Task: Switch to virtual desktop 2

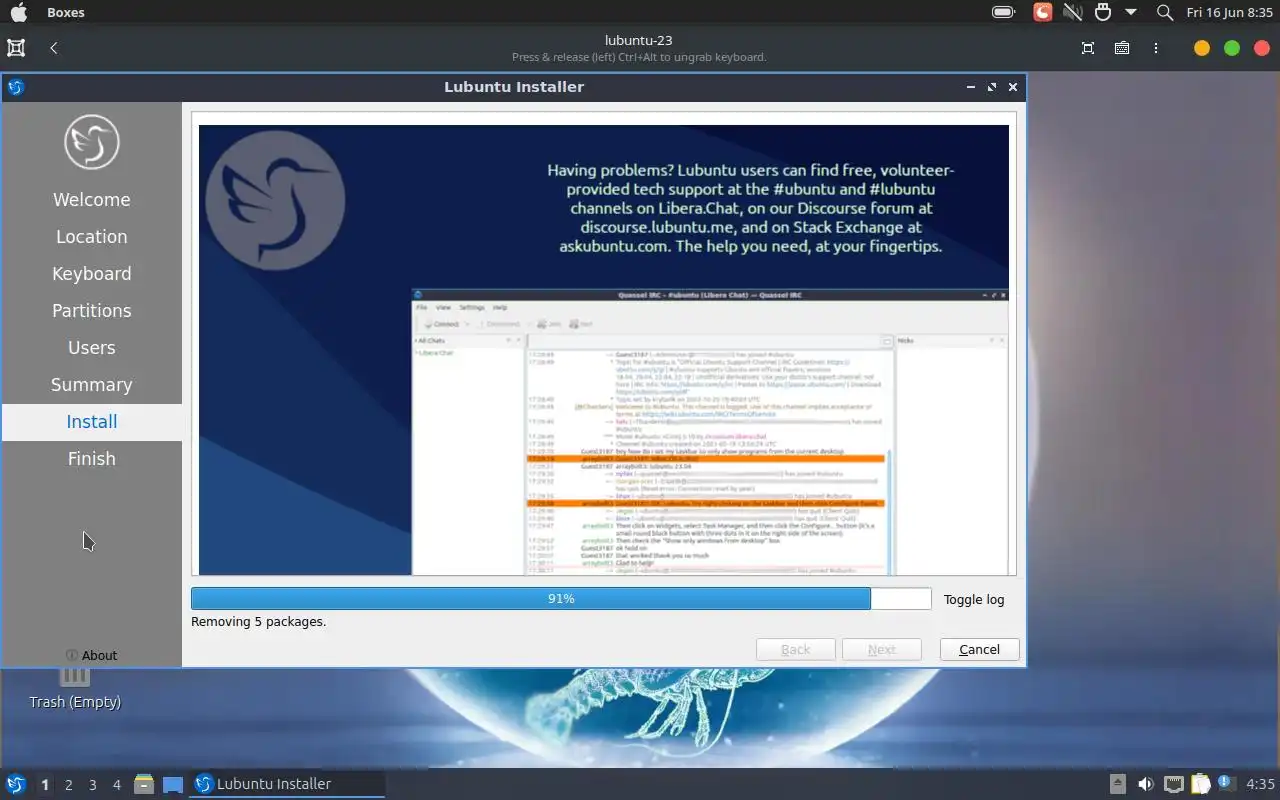Action: point(69,785)
